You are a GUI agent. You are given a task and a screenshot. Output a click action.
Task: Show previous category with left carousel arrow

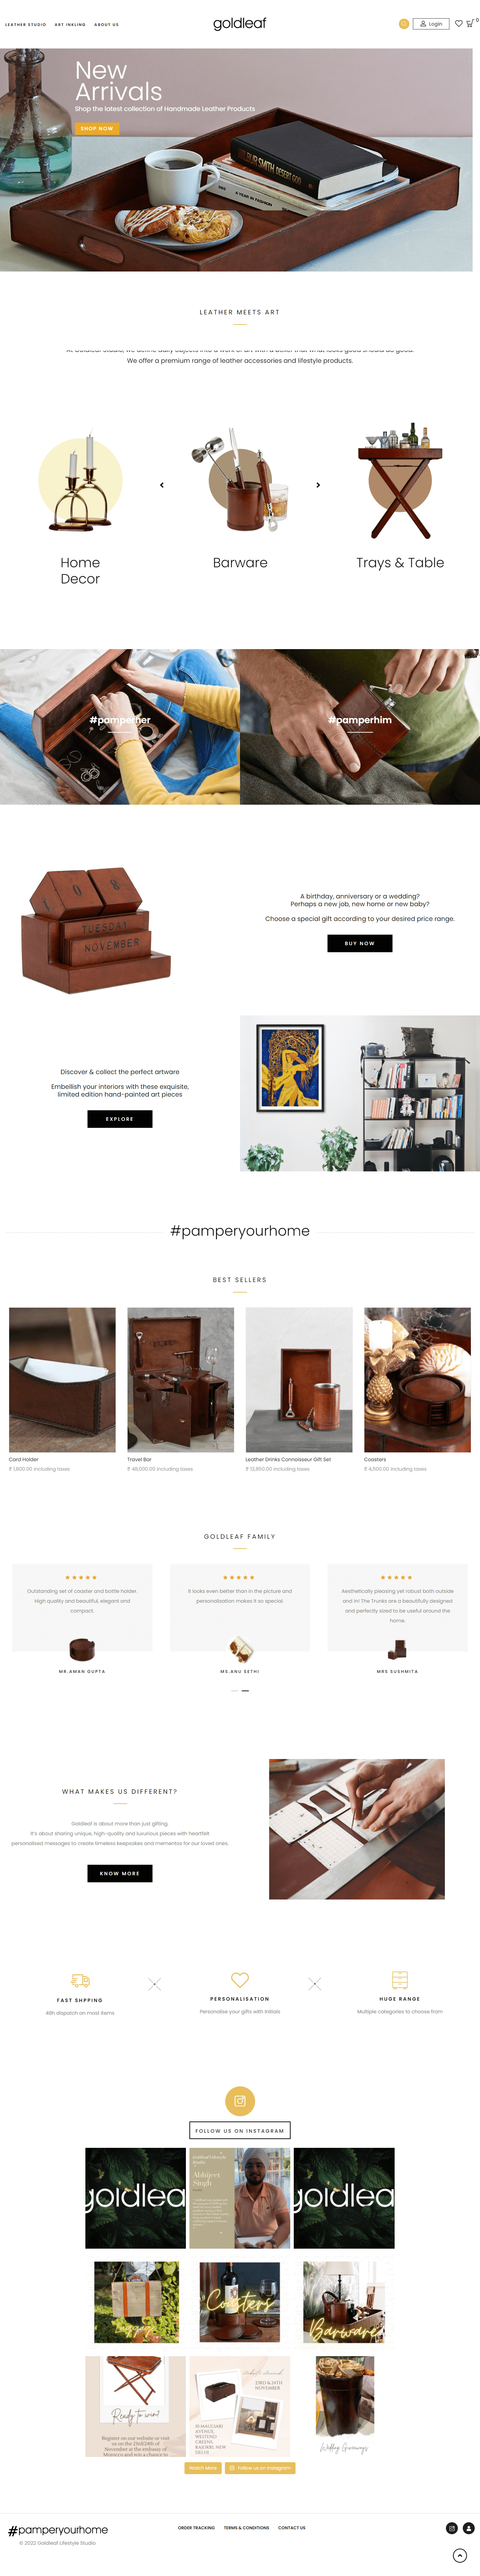tap(162, 485)
